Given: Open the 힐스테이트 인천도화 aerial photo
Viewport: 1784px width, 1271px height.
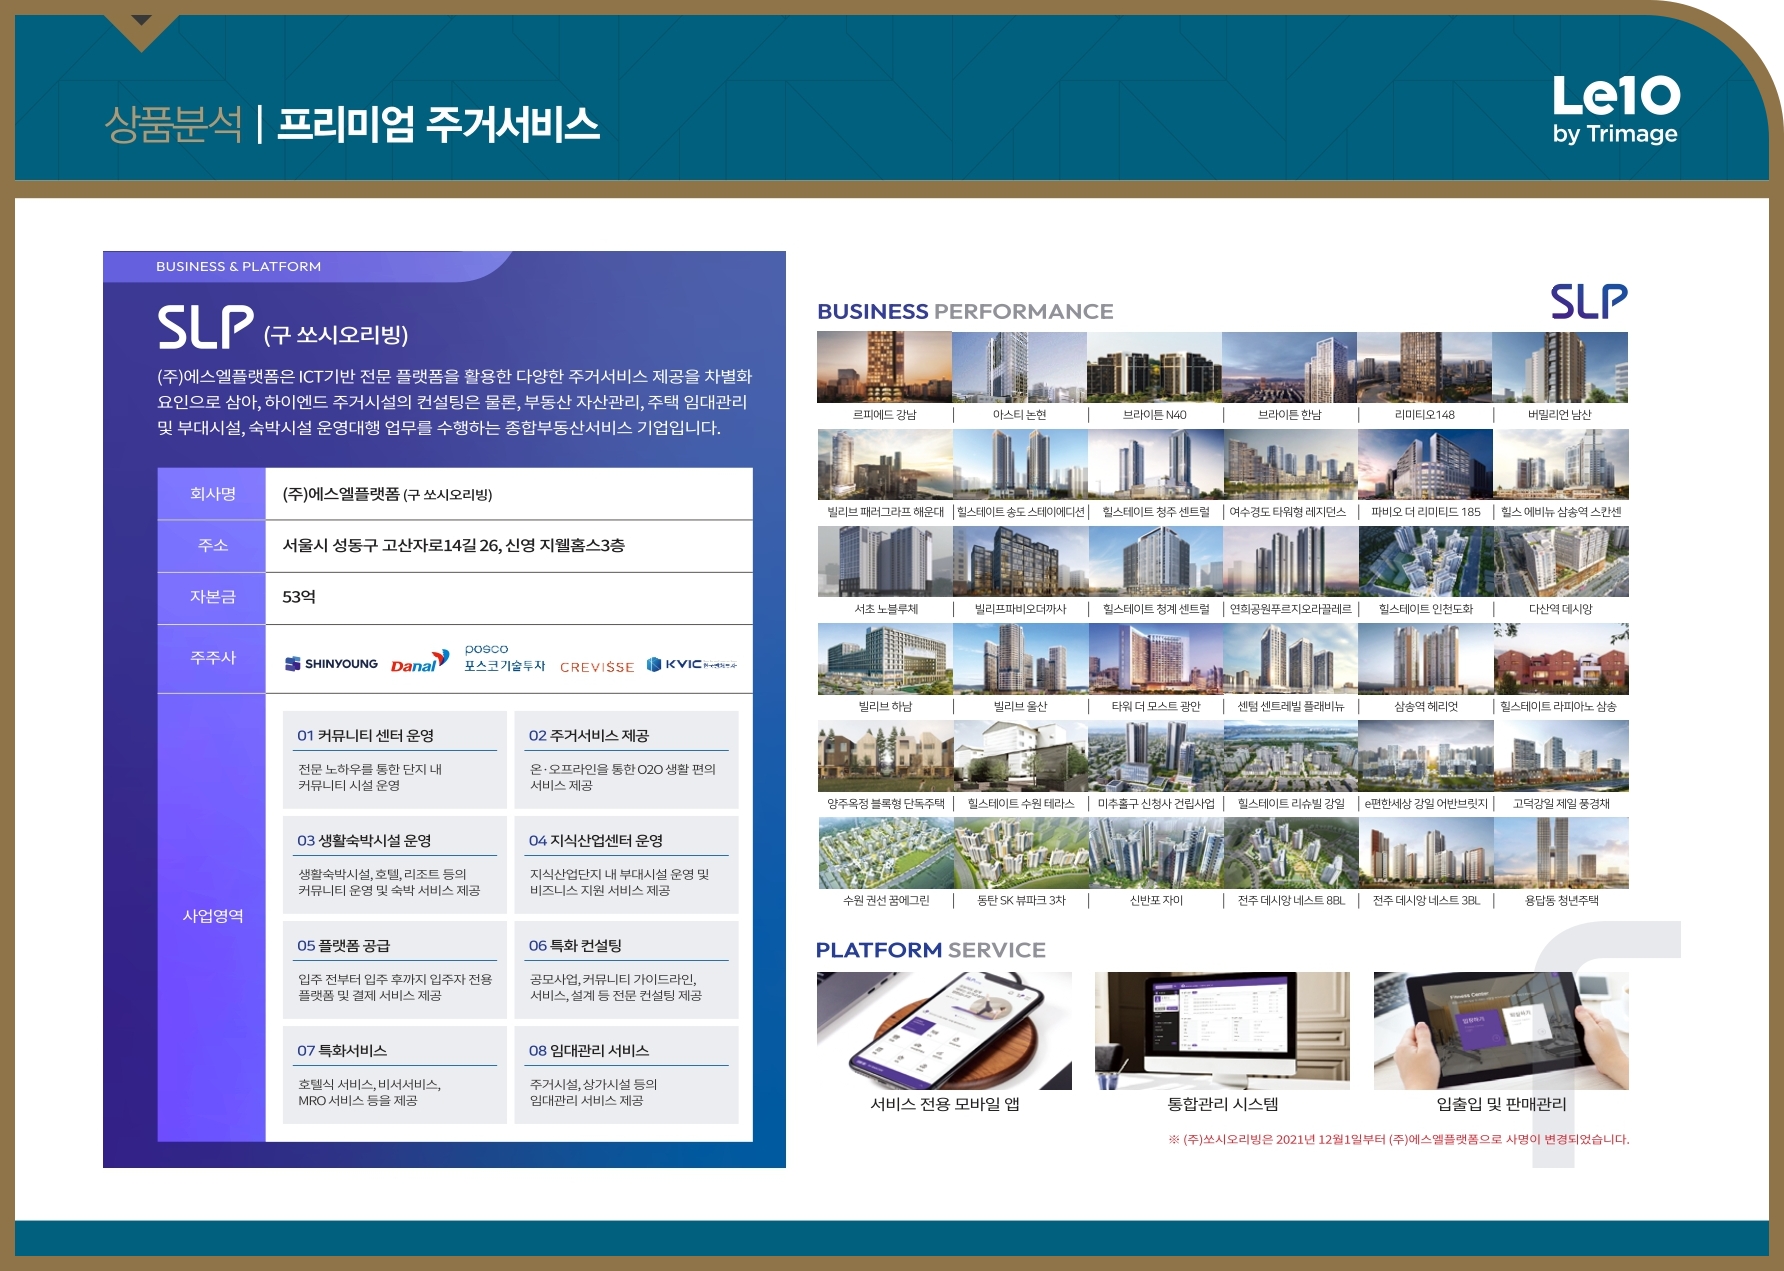Looking at the screenshot, I should [1425, 561].
